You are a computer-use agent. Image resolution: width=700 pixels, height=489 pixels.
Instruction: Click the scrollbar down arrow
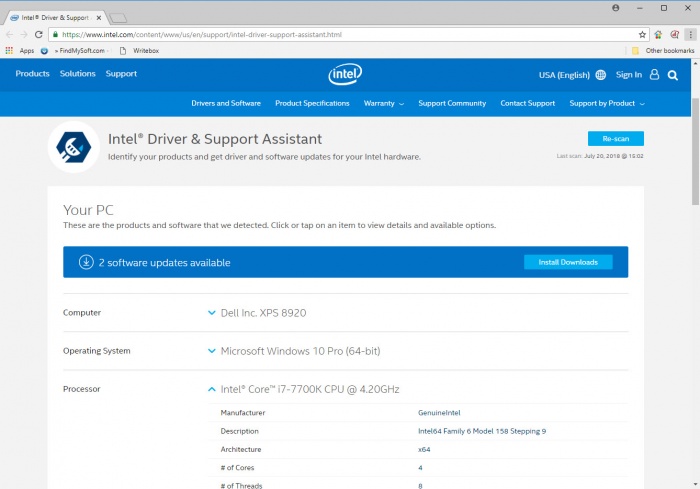point(695,484)
